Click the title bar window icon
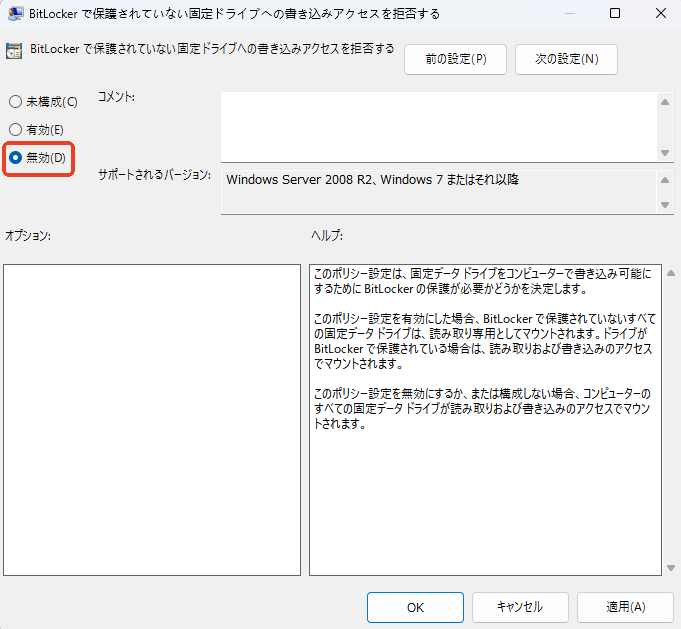The height and width of the screenshot is (629, 681). (x=16, y=13)
